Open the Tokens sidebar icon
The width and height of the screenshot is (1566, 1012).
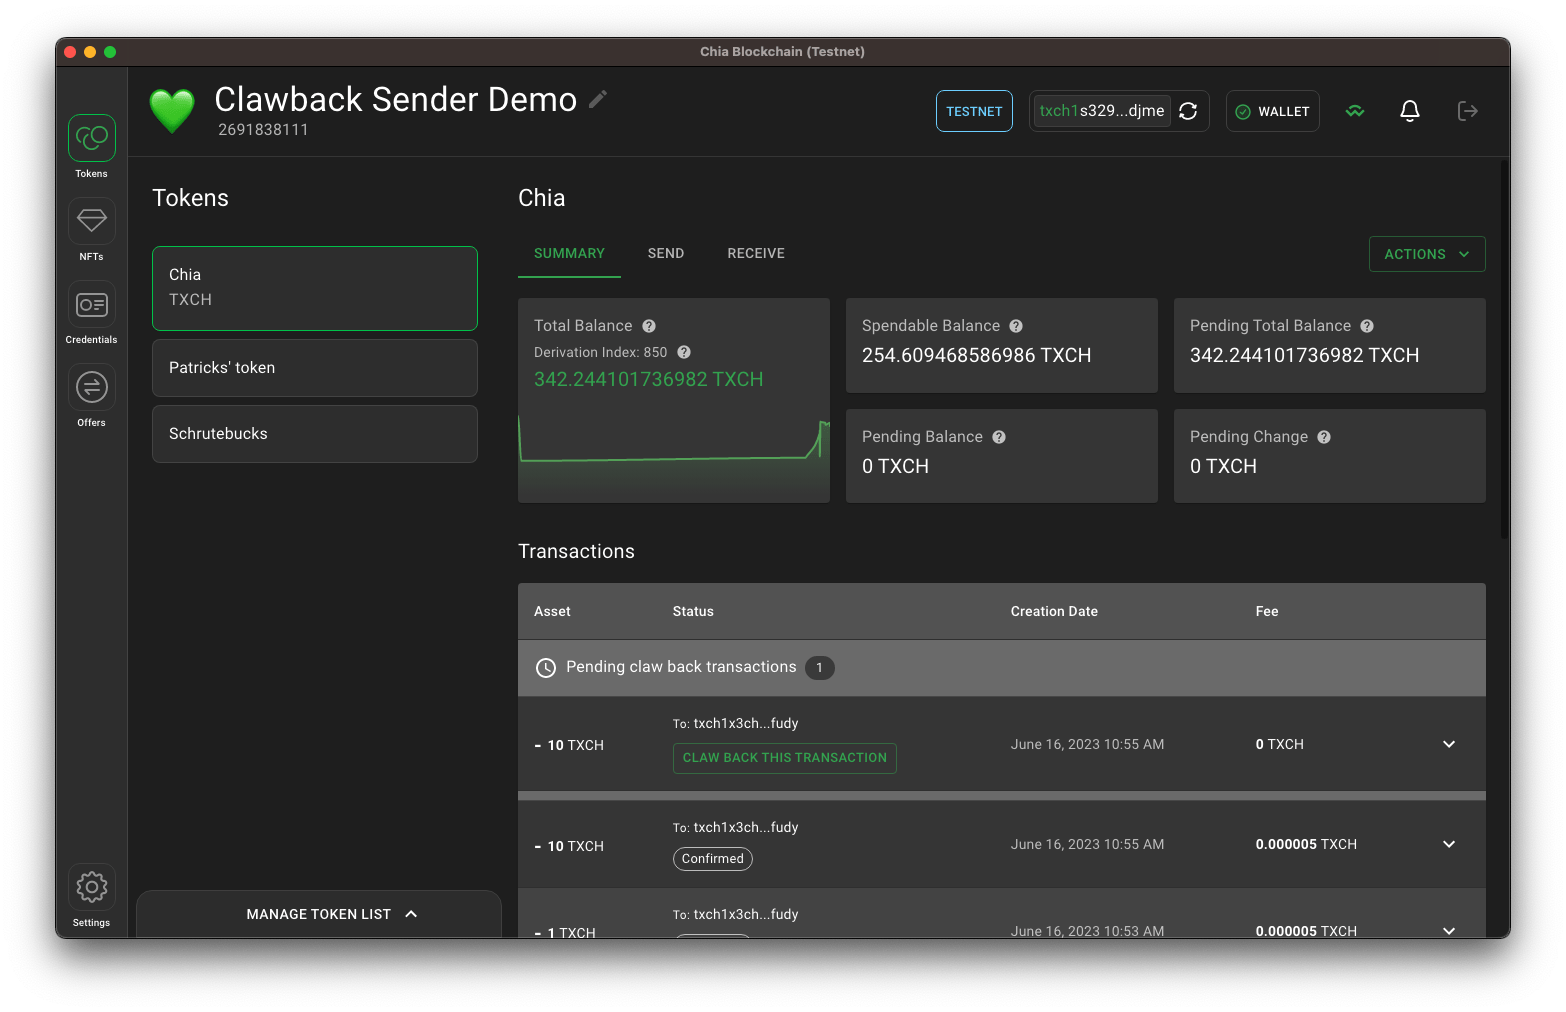pos(92,138)
